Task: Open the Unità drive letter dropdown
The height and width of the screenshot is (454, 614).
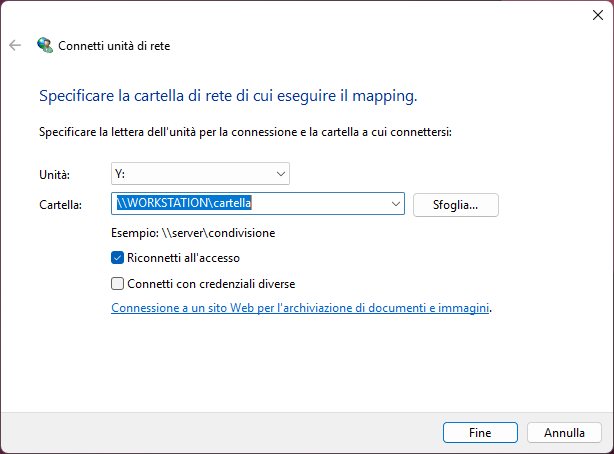Action: coord(200,174)
